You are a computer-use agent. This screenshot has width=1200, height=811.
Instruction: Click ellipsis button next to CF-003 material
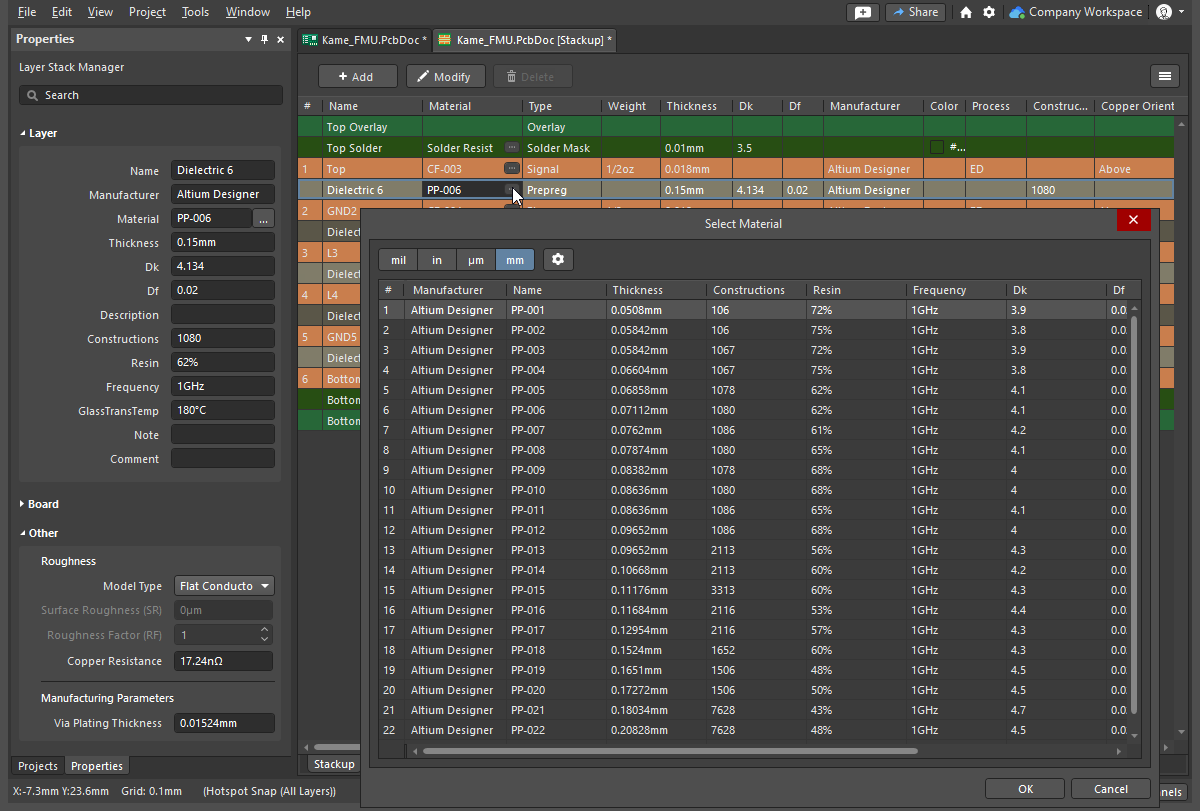coord(512,169)
